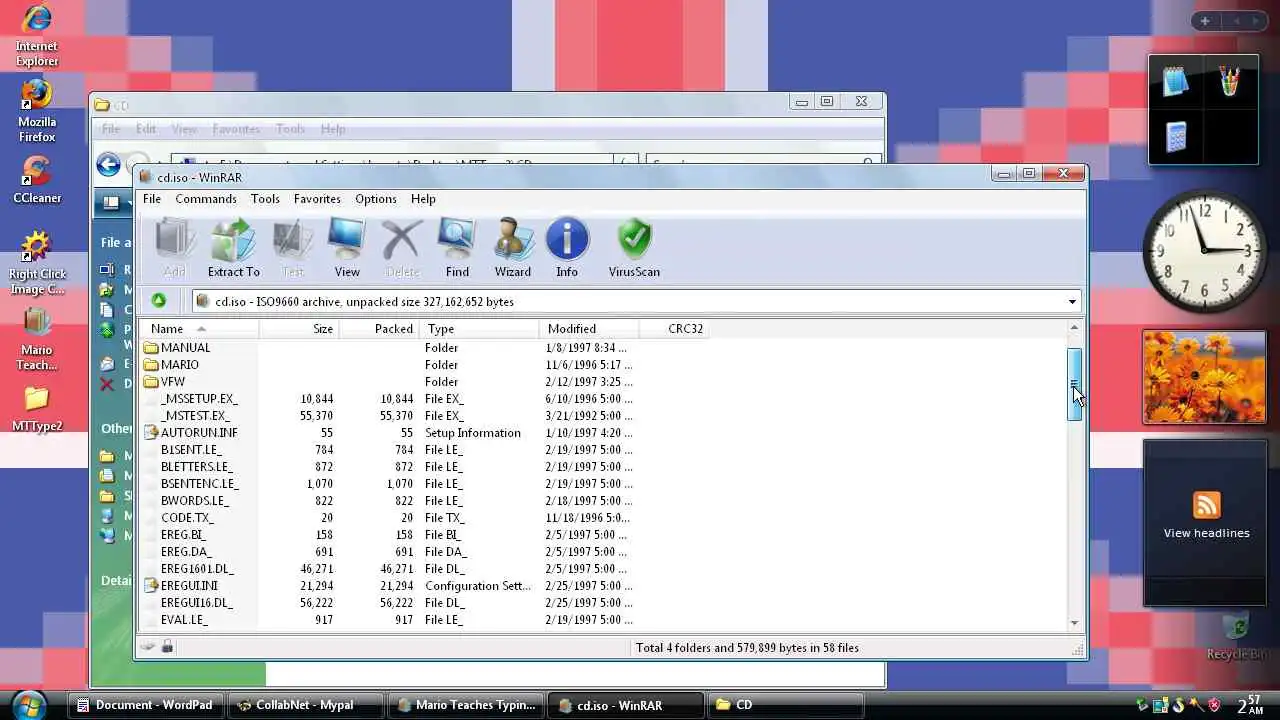Launch the Wizard toolbar icon
This screenshot has width=1280, height=720.
512,248
